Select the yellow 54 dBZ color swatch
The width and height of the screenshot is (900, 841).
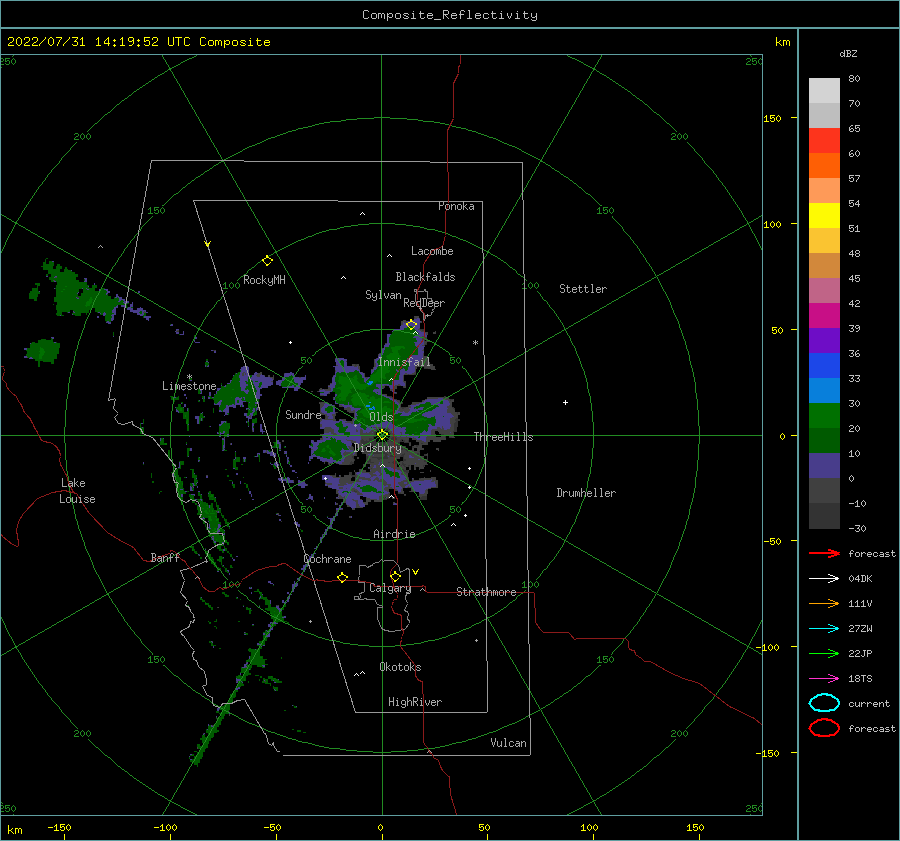point(824,215)
